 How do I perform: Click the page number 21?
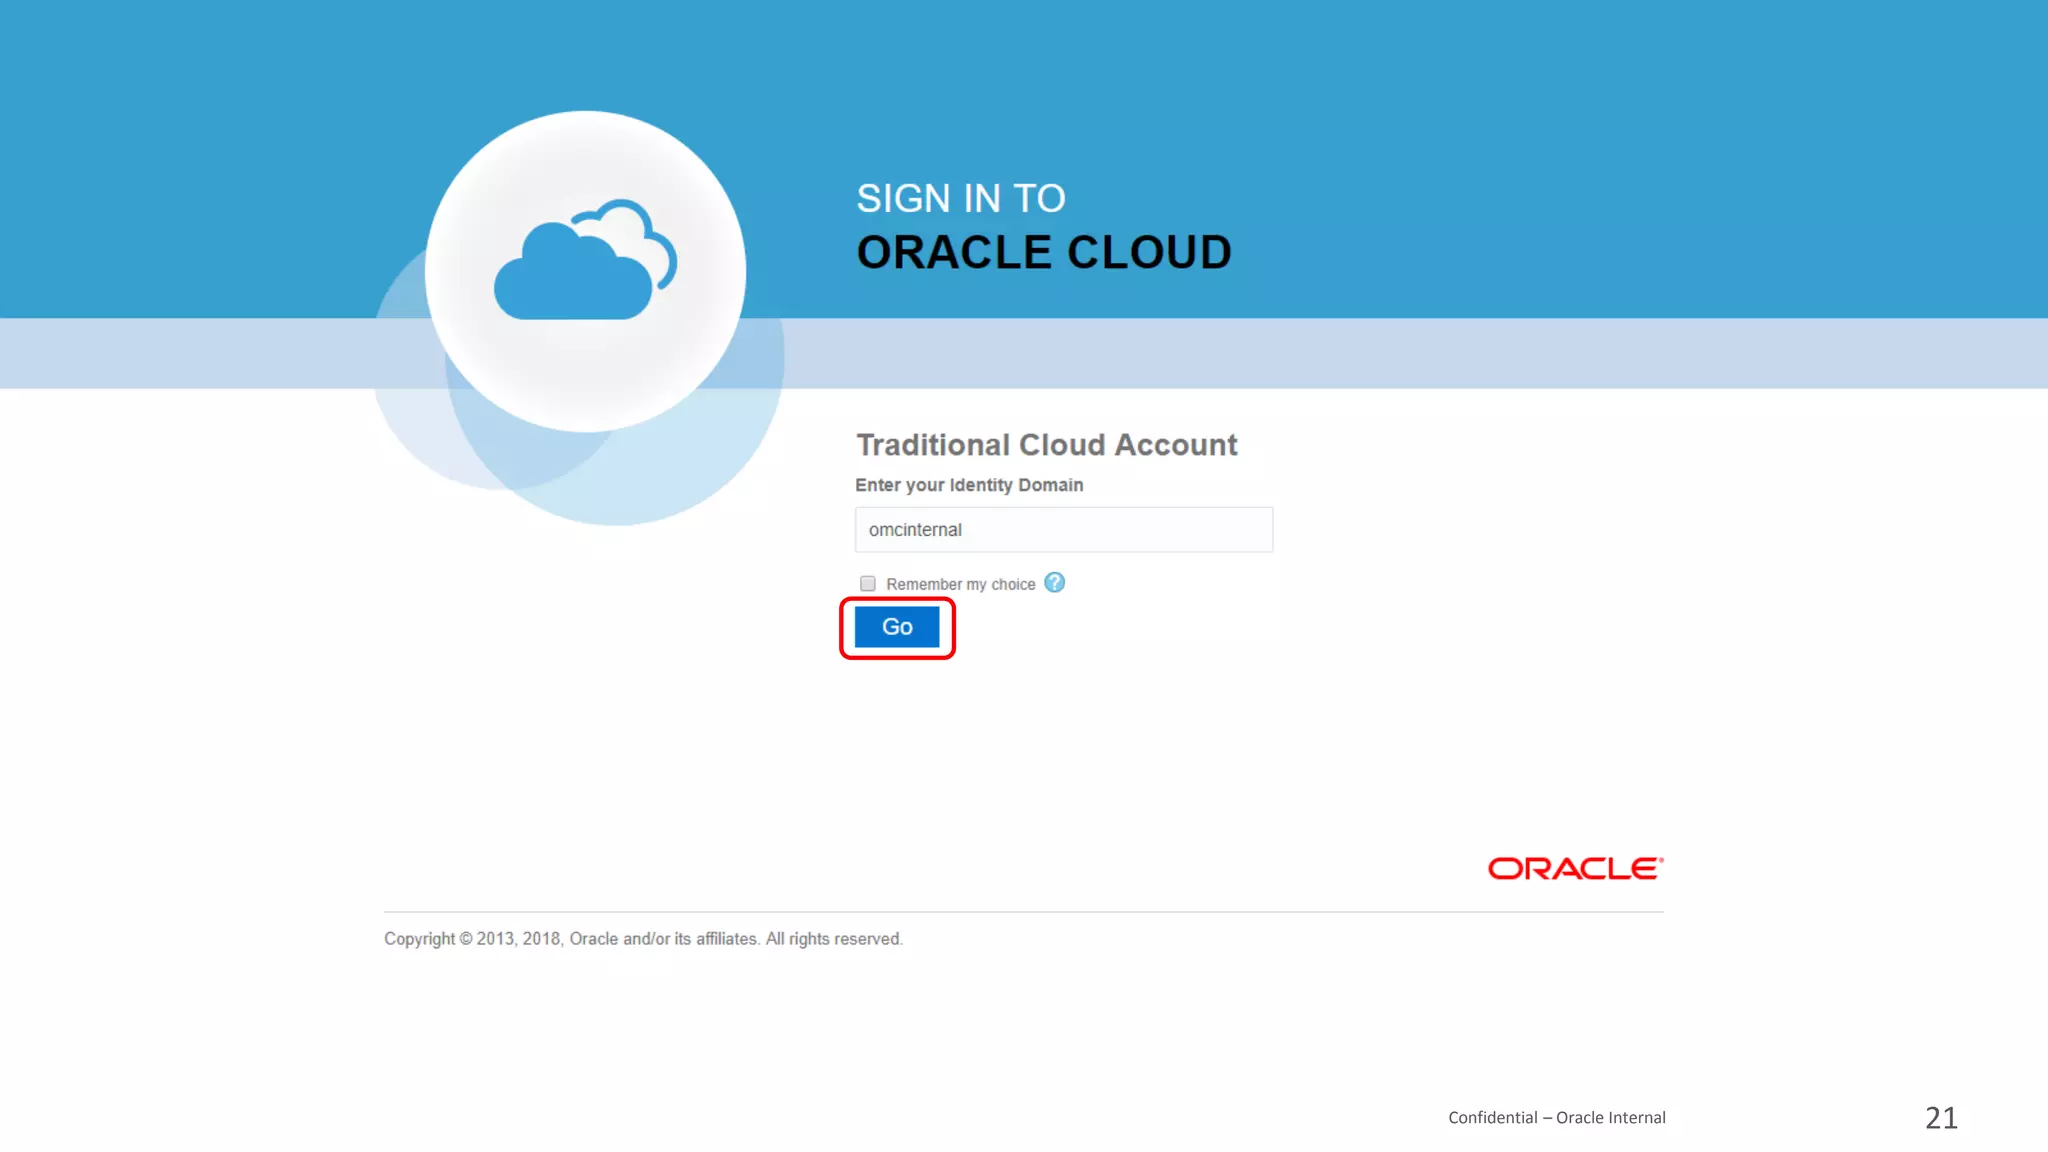pos(1941,1117)
